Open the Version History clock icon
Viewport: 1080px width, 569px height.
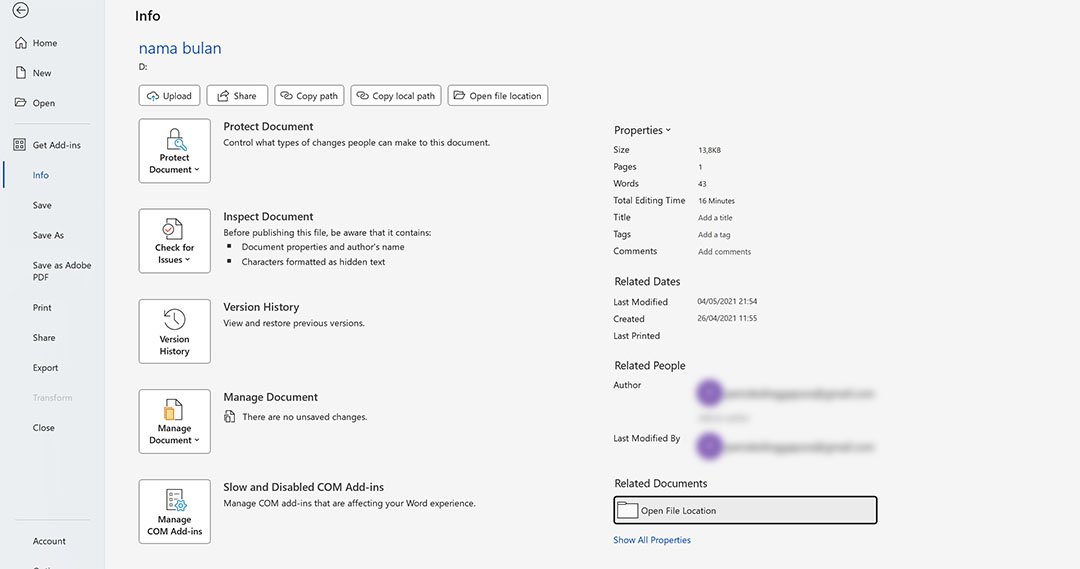point(174,320)
